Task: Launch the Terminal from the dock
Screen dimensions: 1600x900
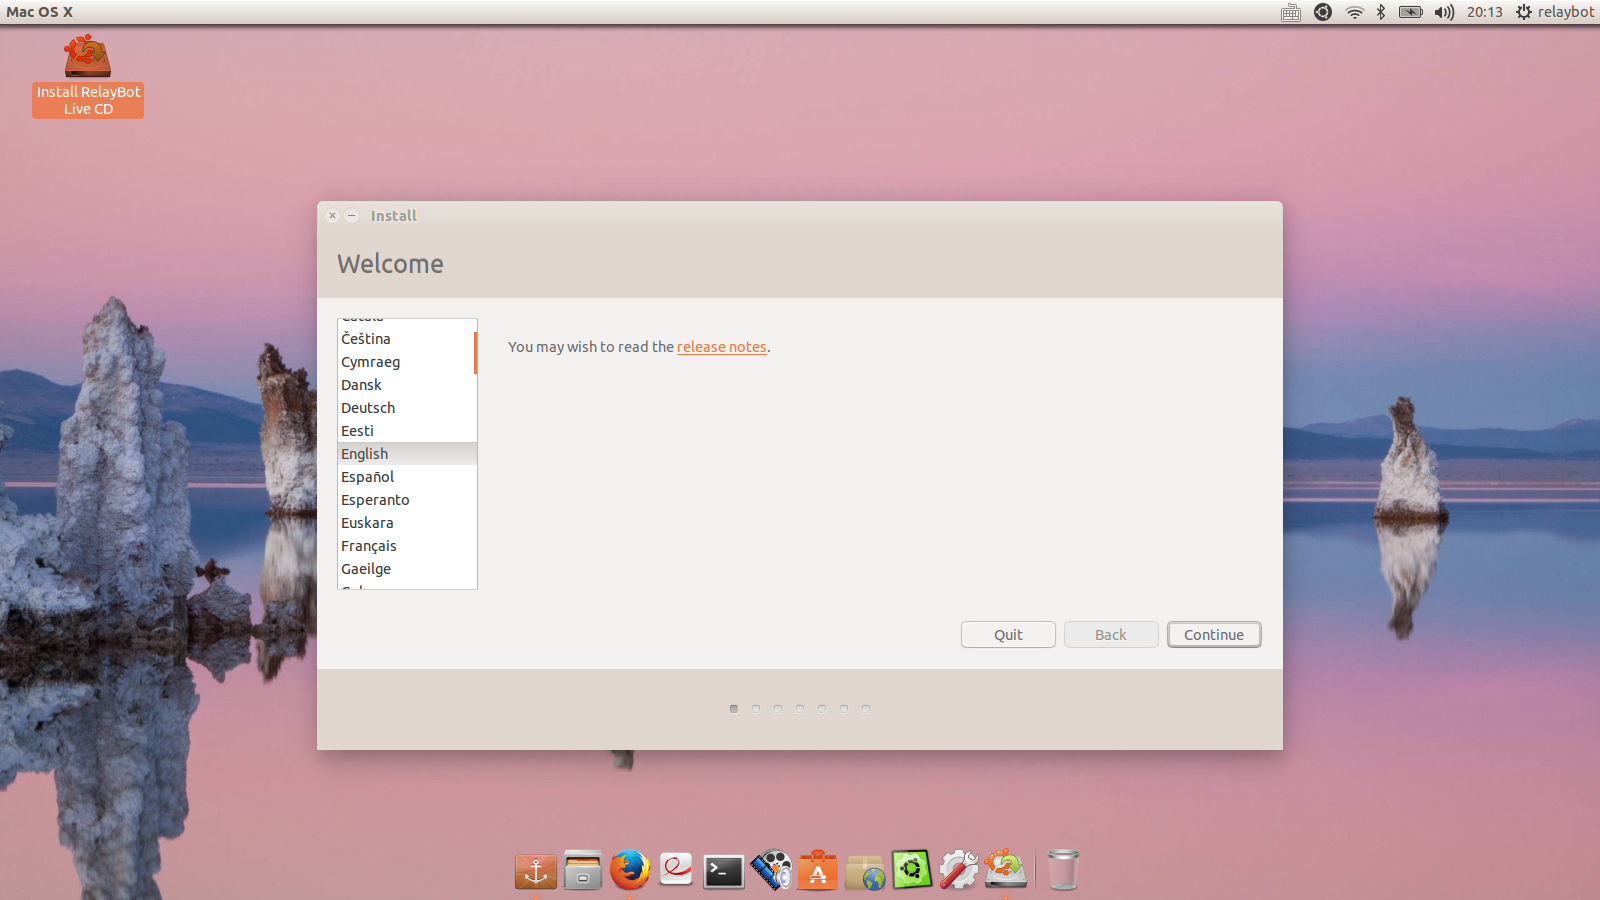Action: pos(723,871)
